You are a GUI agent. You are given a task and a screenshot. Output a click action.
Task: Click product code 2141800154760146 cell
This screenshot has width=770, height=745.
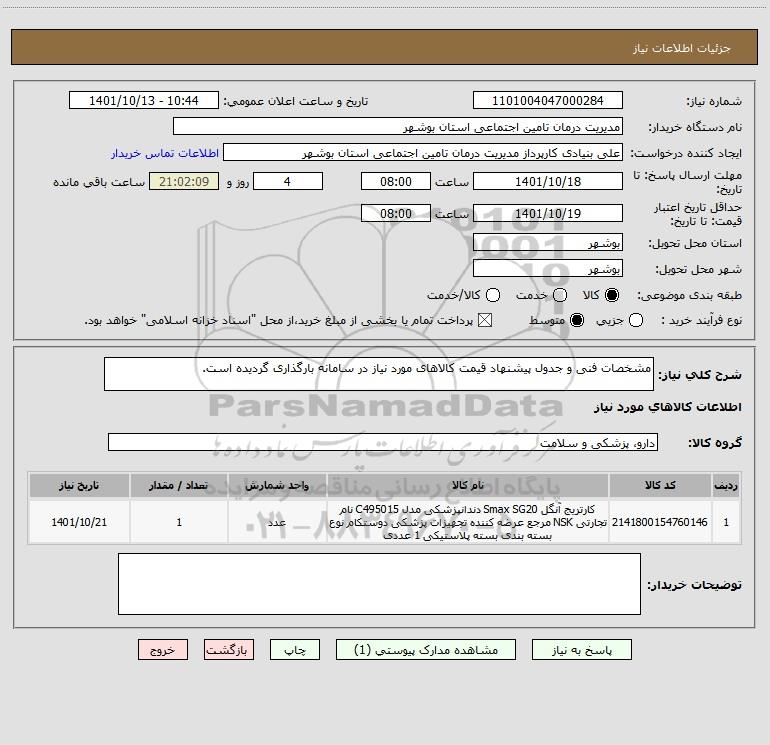(x=660, y=522)
